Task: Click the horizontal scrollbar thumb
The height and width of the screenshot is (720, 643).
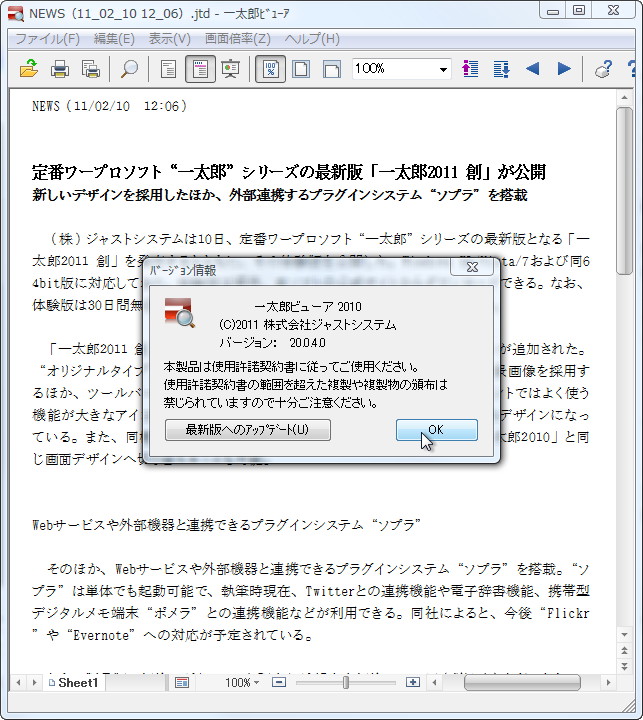Action: (522, 683)
